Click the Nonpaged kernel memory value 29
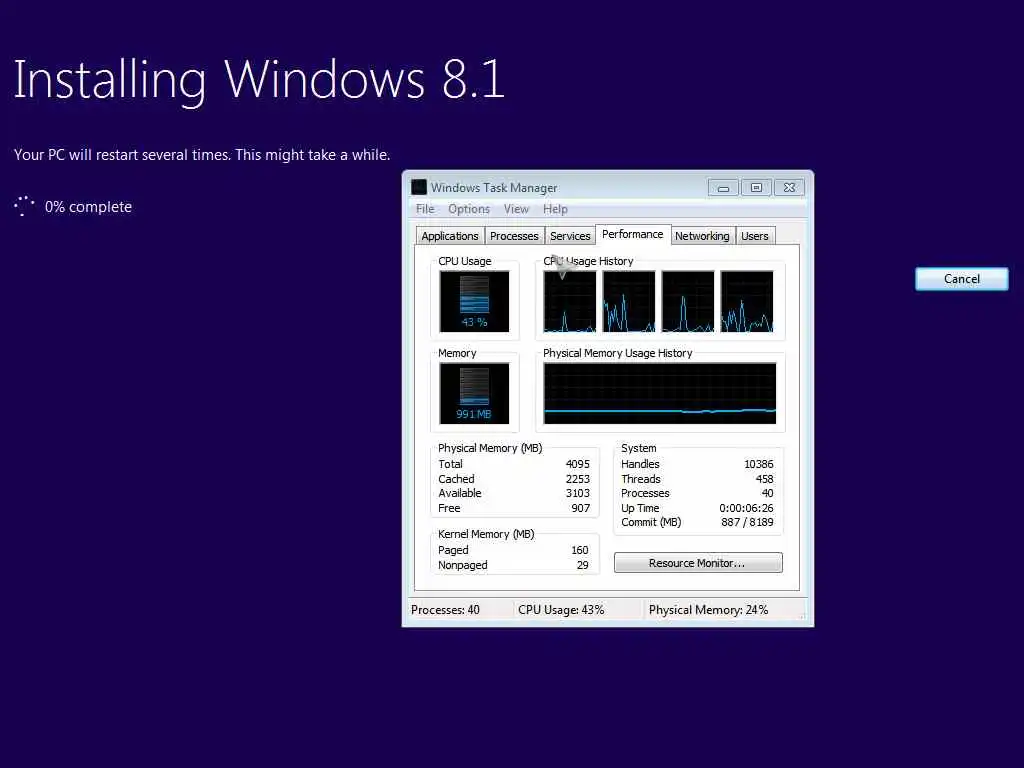The height and width of the screenshot is (768, 1024). pos(583,566)
